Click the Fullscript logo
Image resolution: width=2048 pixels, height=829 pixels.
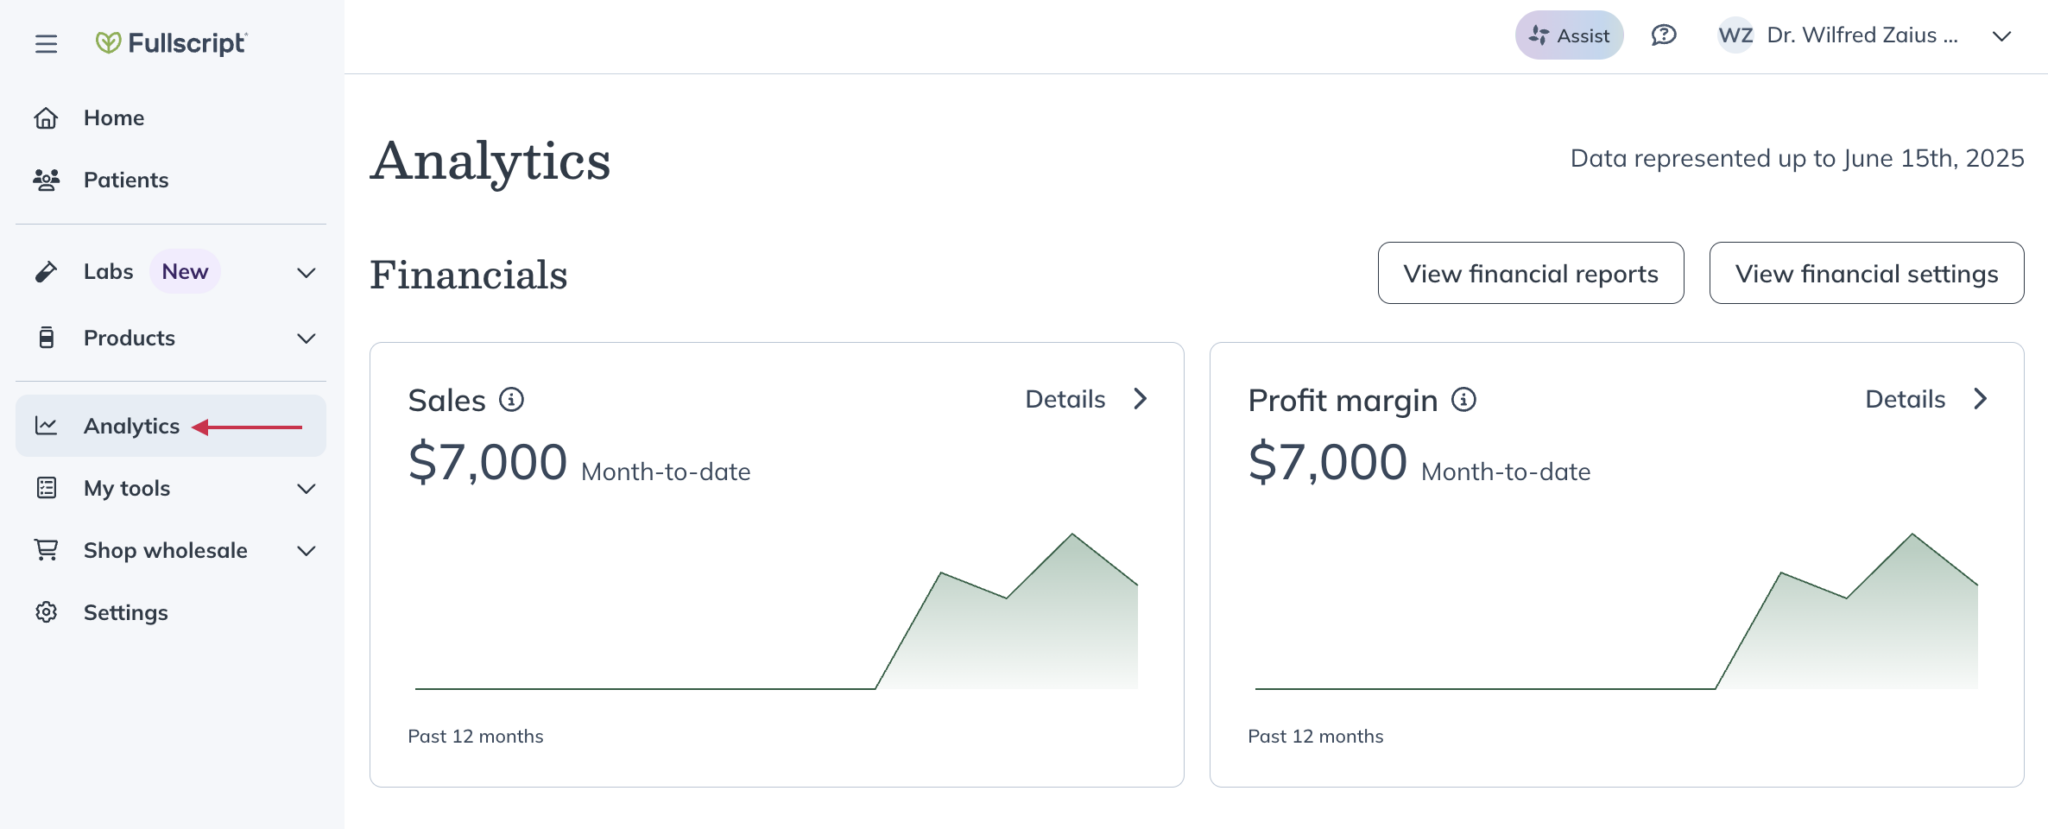click(x=171, y=43)
